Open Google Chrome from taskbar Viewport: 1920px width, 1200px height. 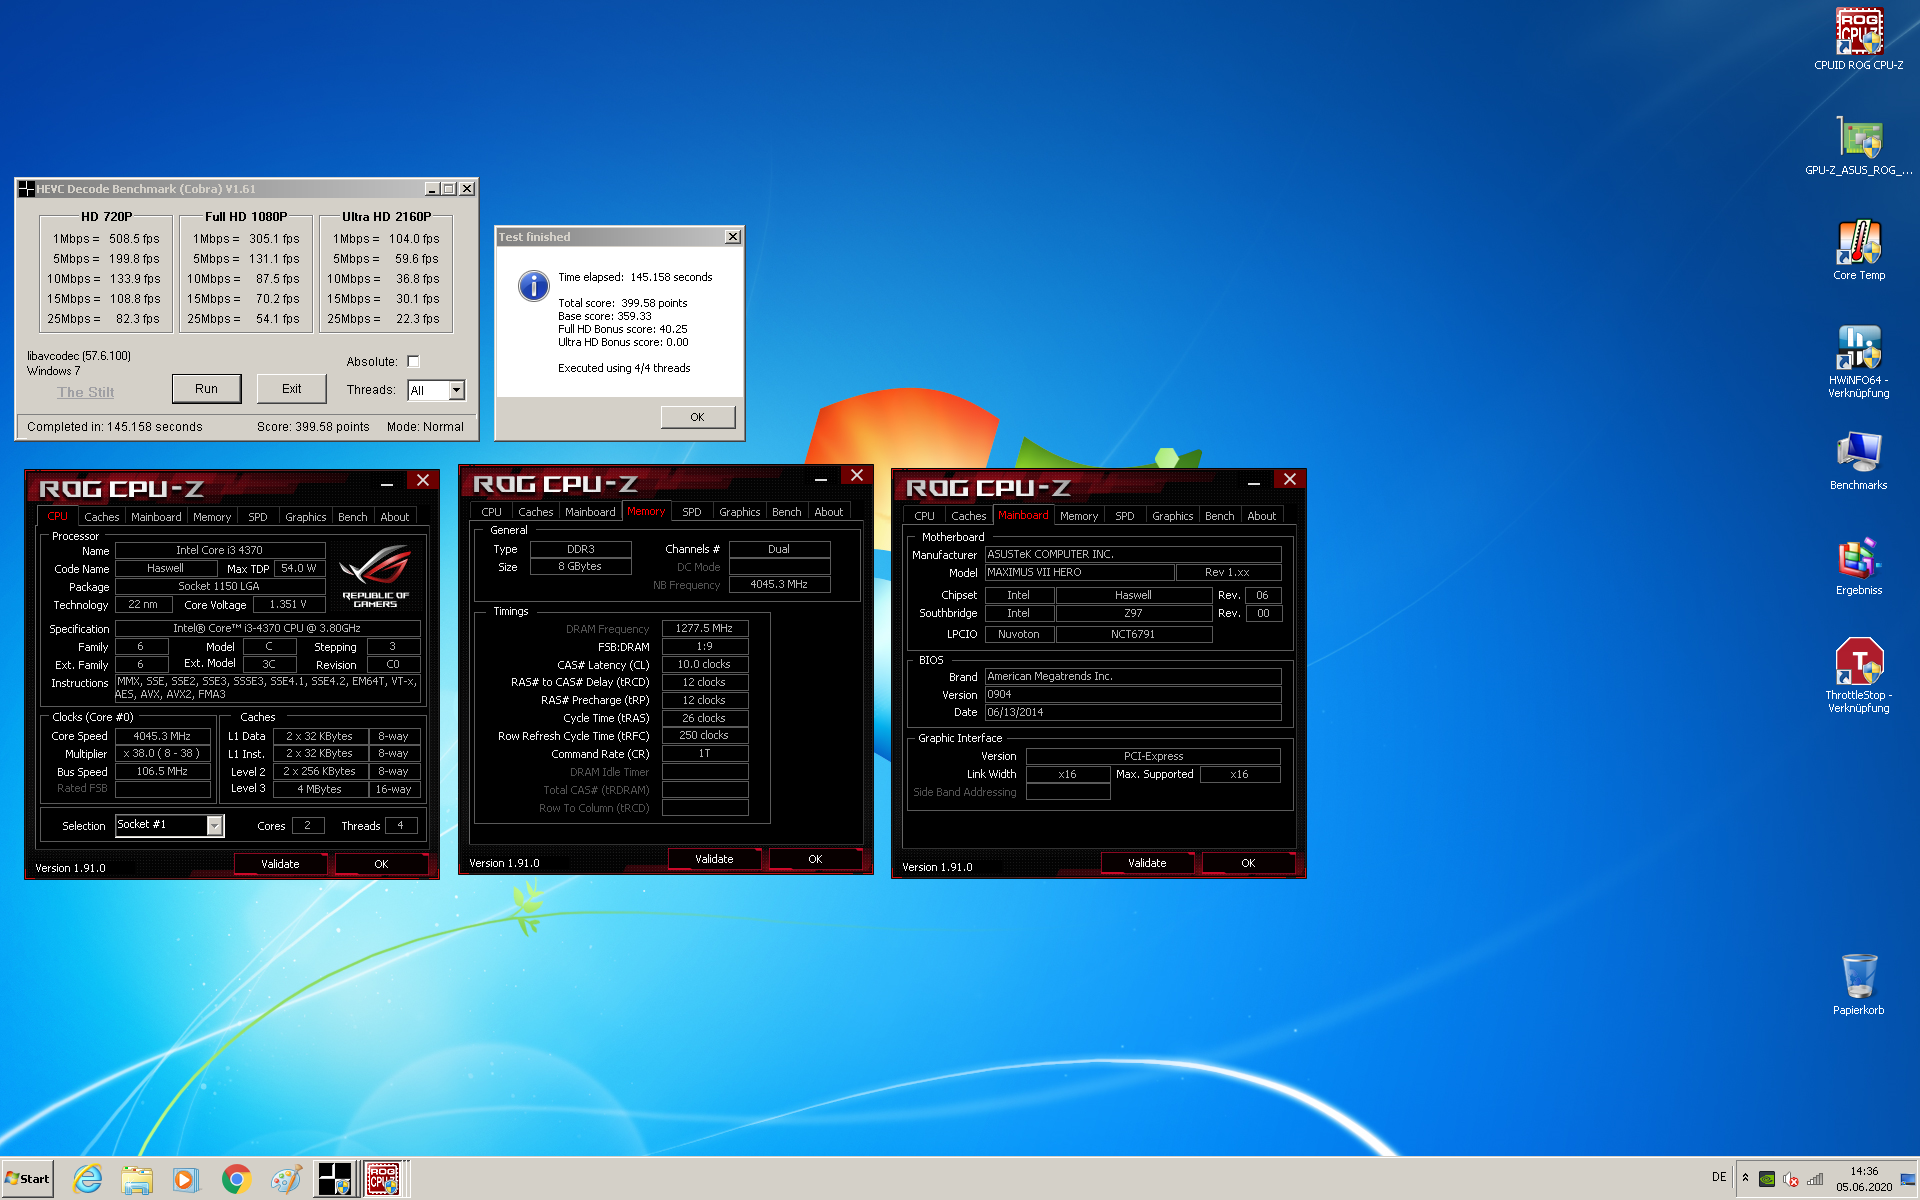click(236, 1179)
